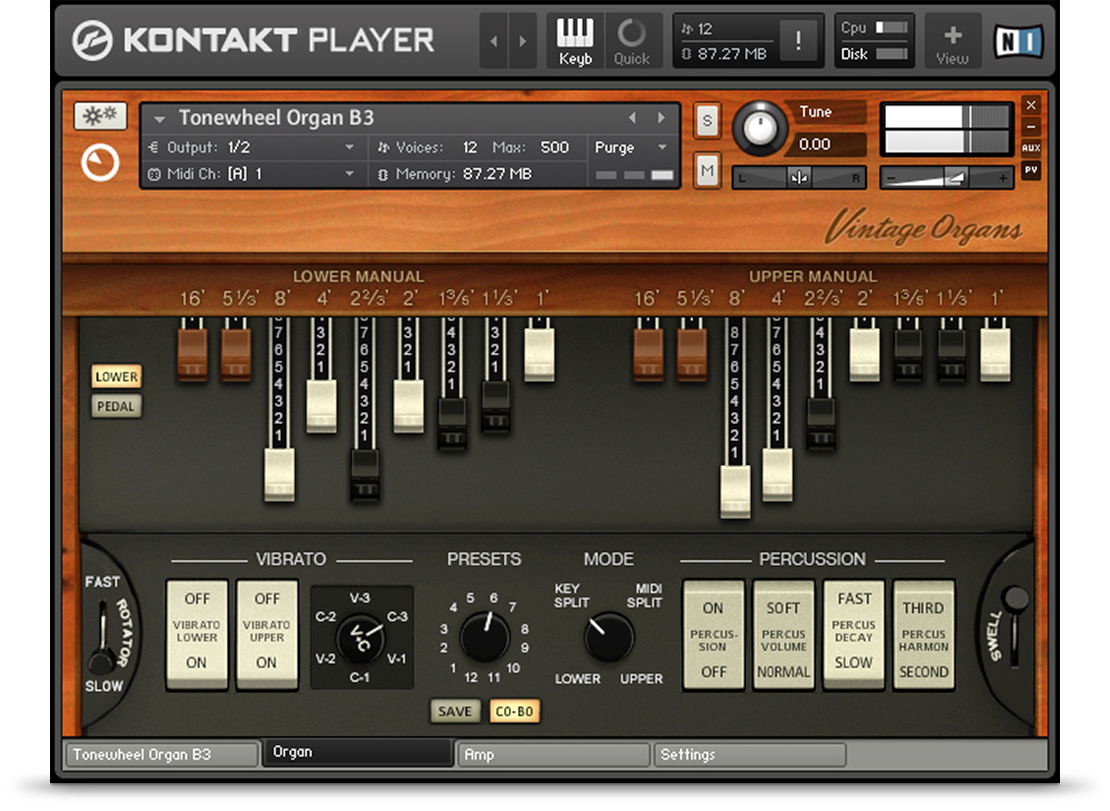
Task: Open the Midi Ch dropdown
Action: pos(252,174)
